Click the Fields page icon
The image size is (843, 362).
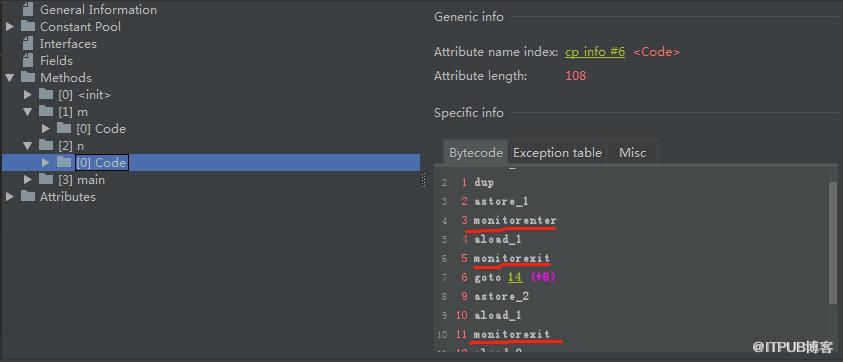28,60
